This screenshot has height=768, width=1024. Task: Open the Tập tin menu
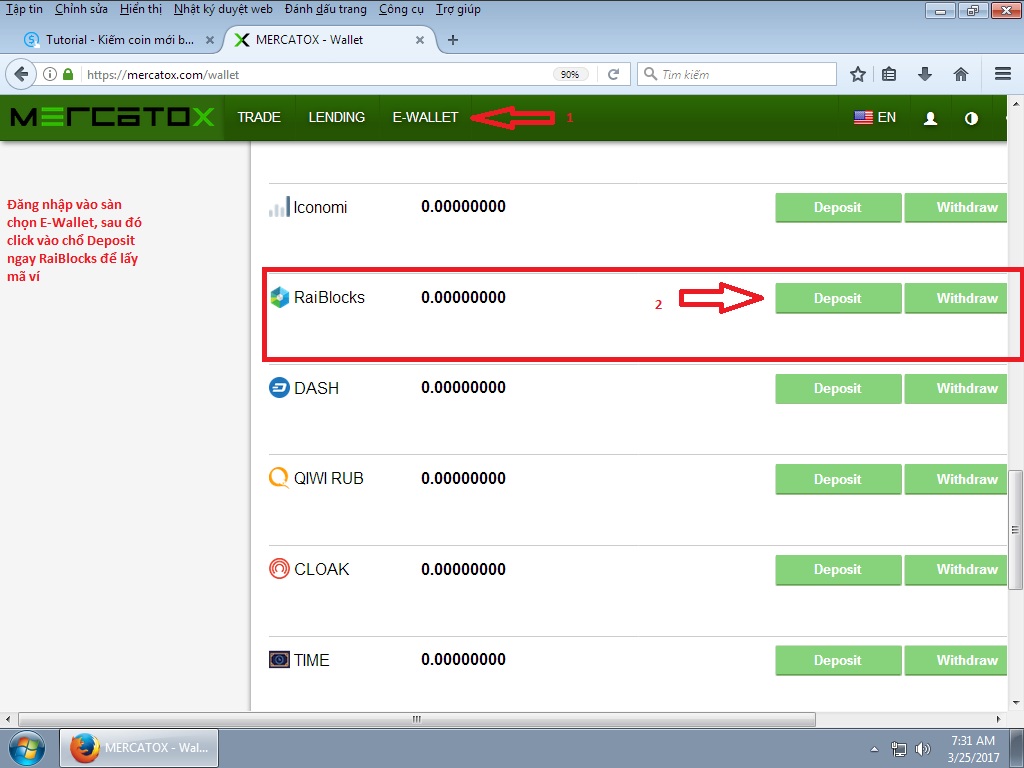[x=24, y=9]
